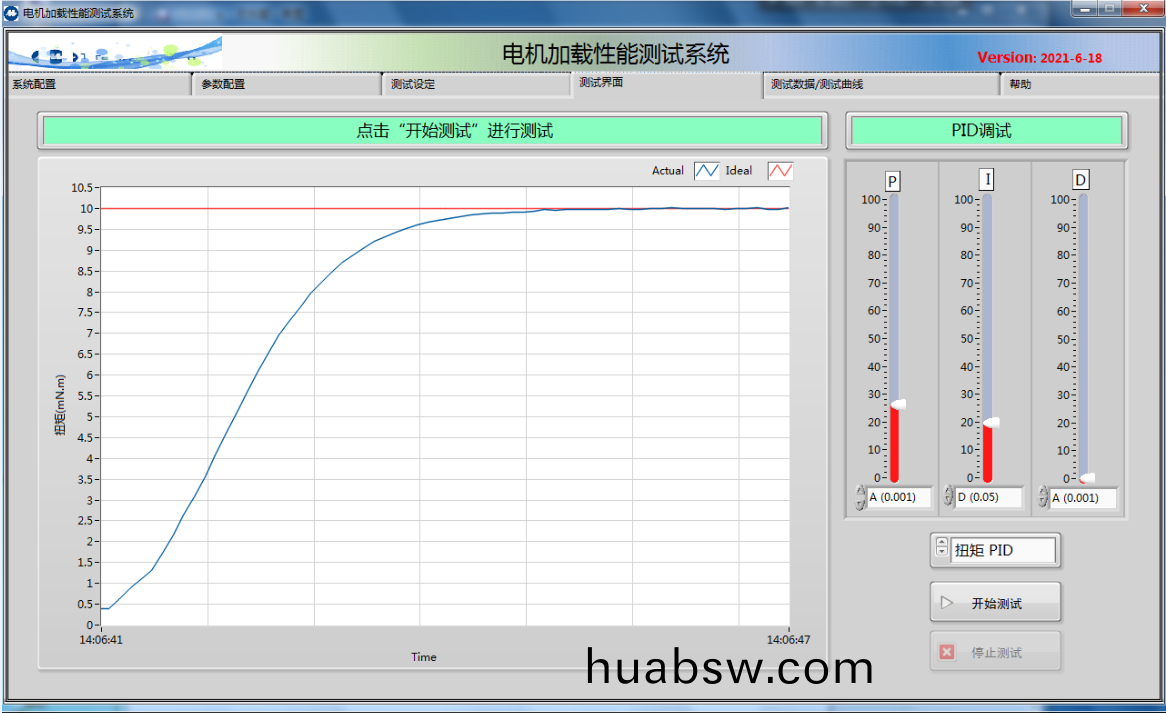Viewport: 1166px width, 713px height.
Task: Click the stepper on 扭矩 PID selector
Action: 941,547
